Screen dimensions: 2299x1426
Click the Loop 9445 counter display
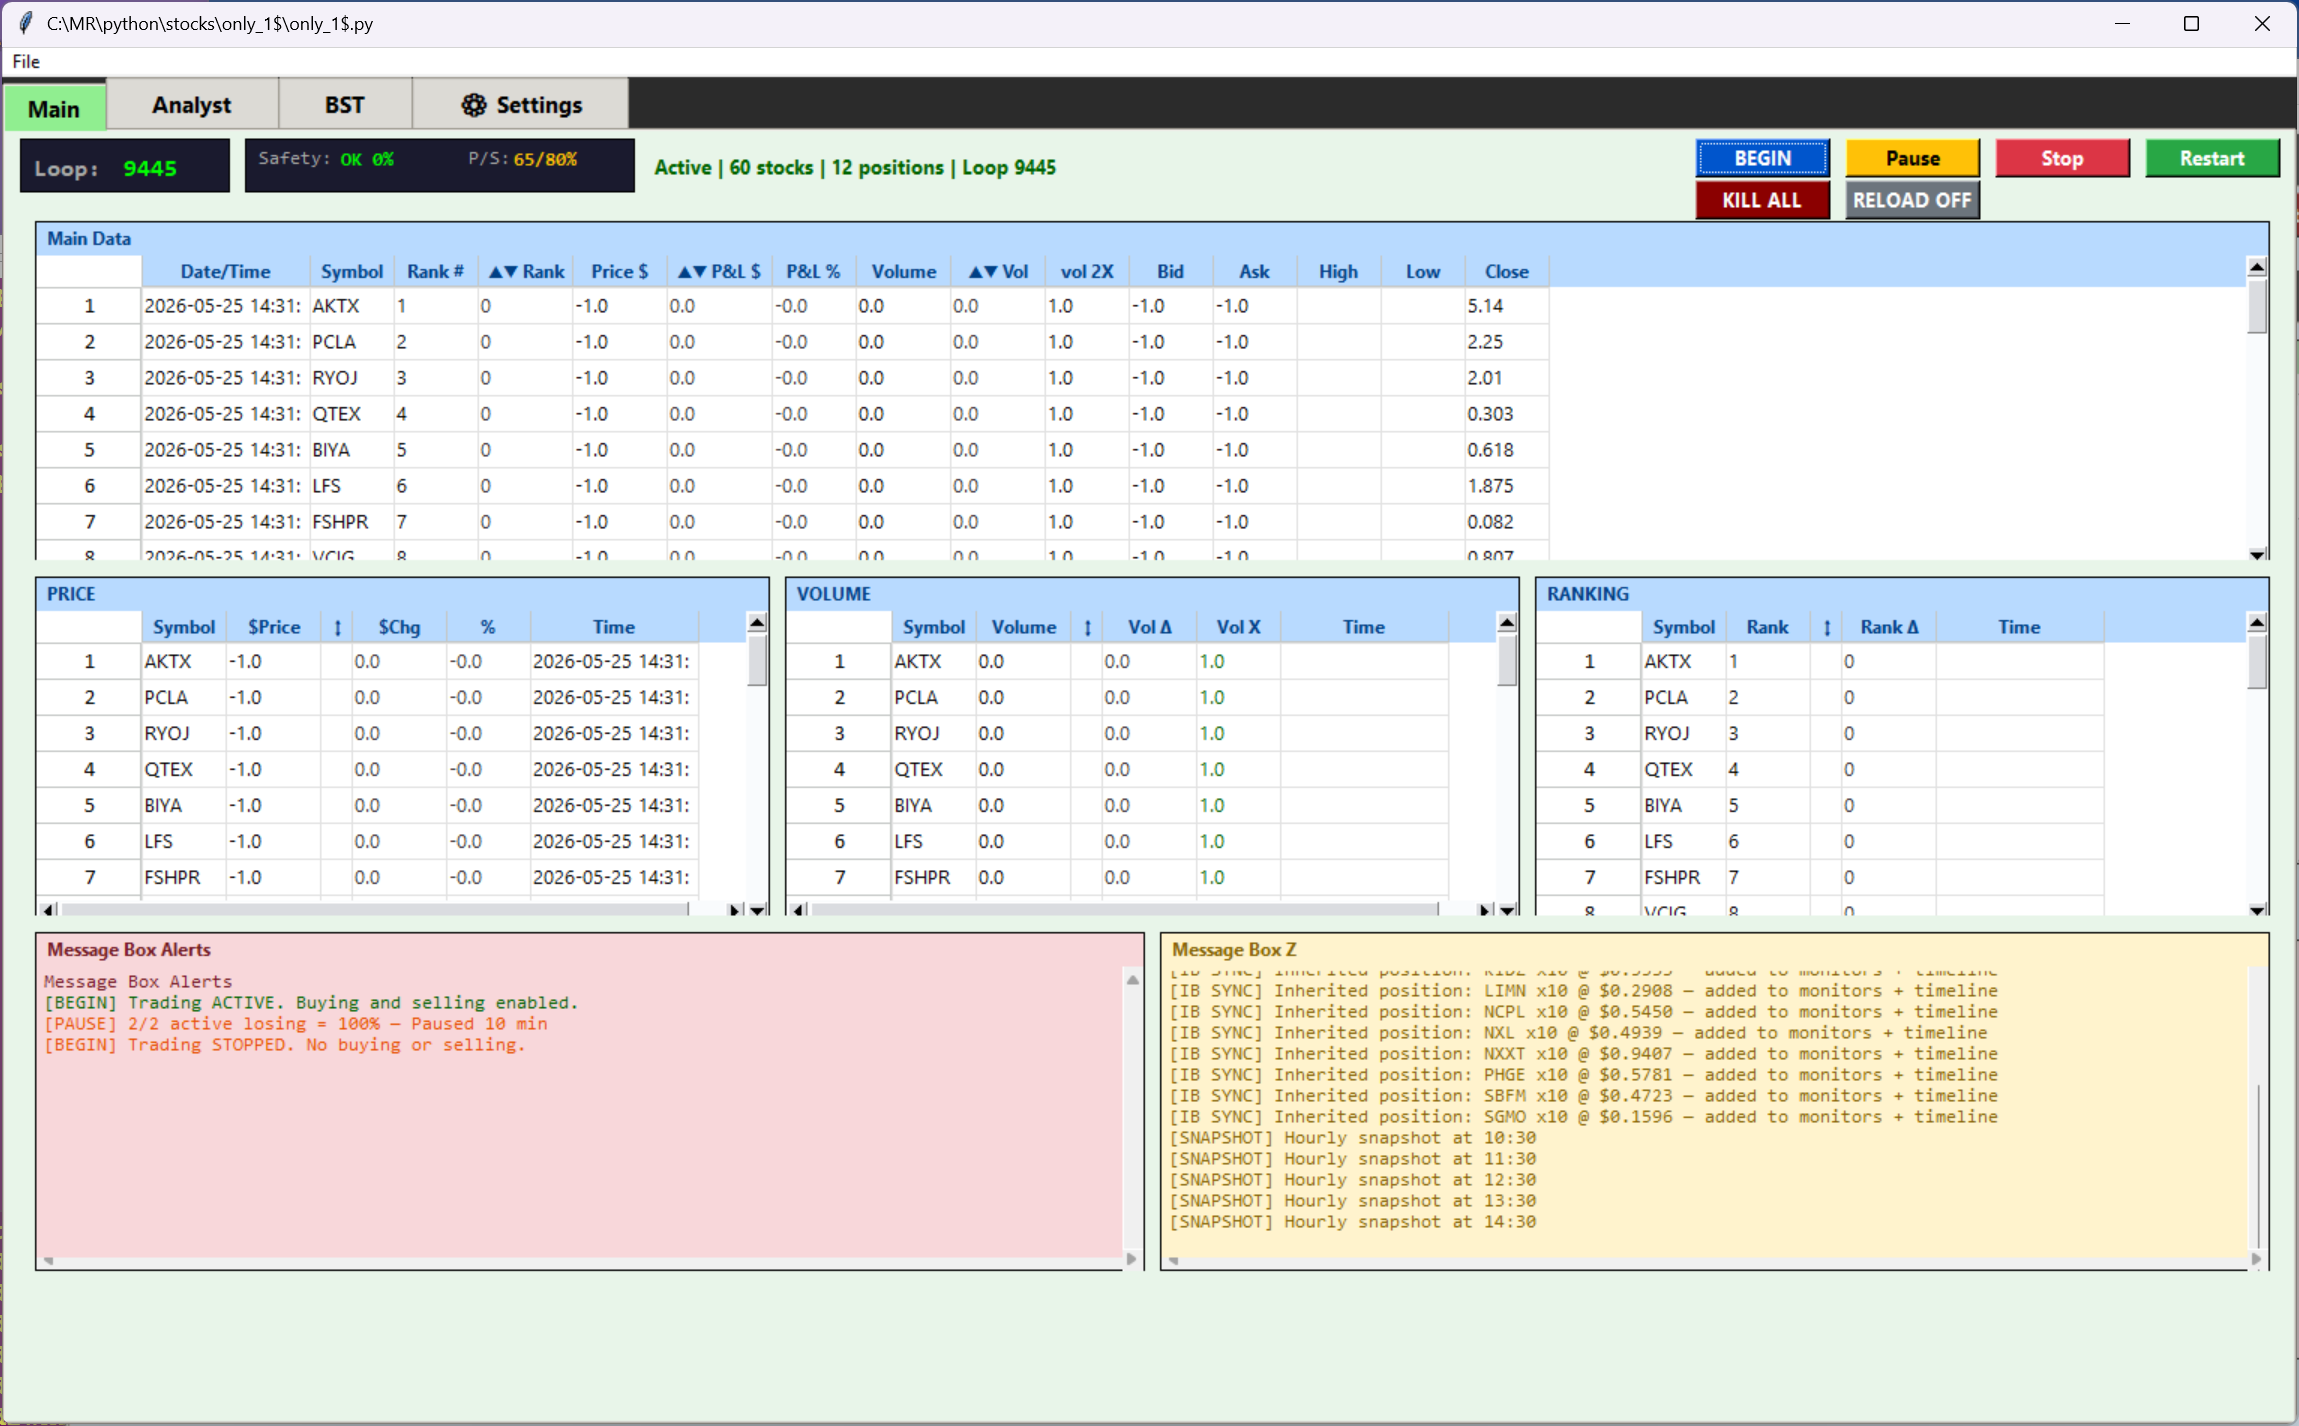(125, 166)
